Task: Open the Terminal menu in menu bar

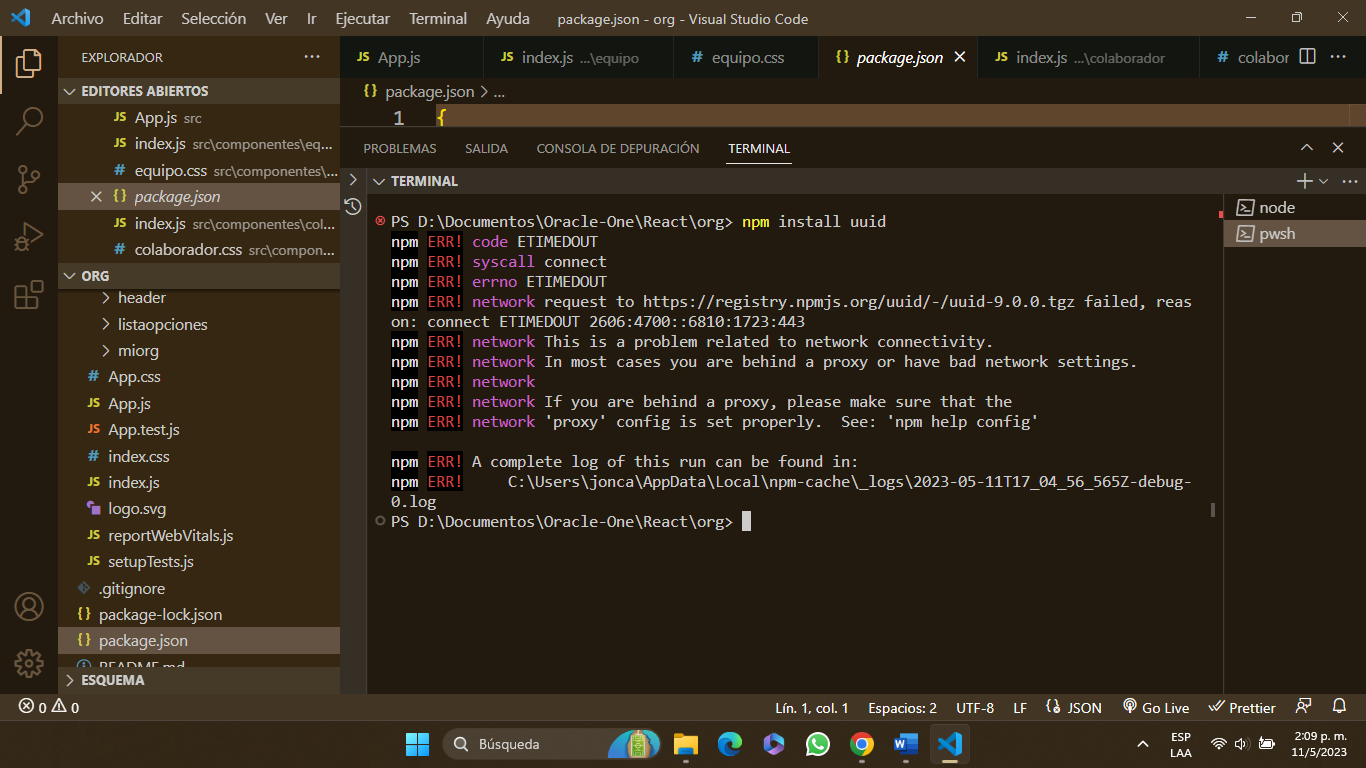Action: pos(438,19)
